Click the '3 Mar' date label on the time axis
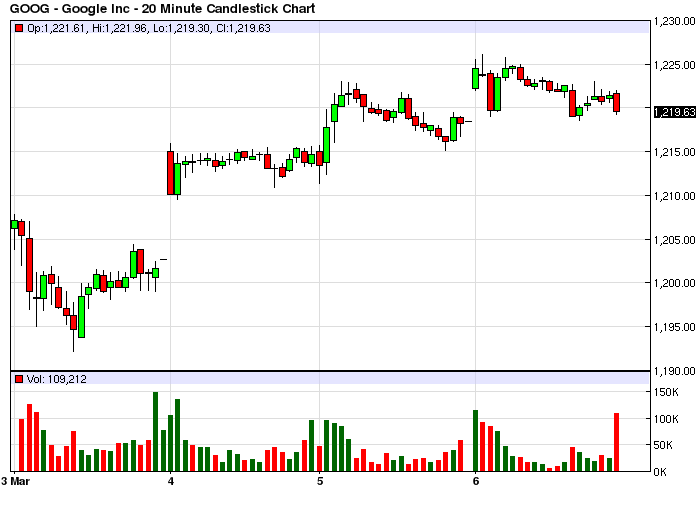Screen dimensions: 700x512 coord(15,481)
